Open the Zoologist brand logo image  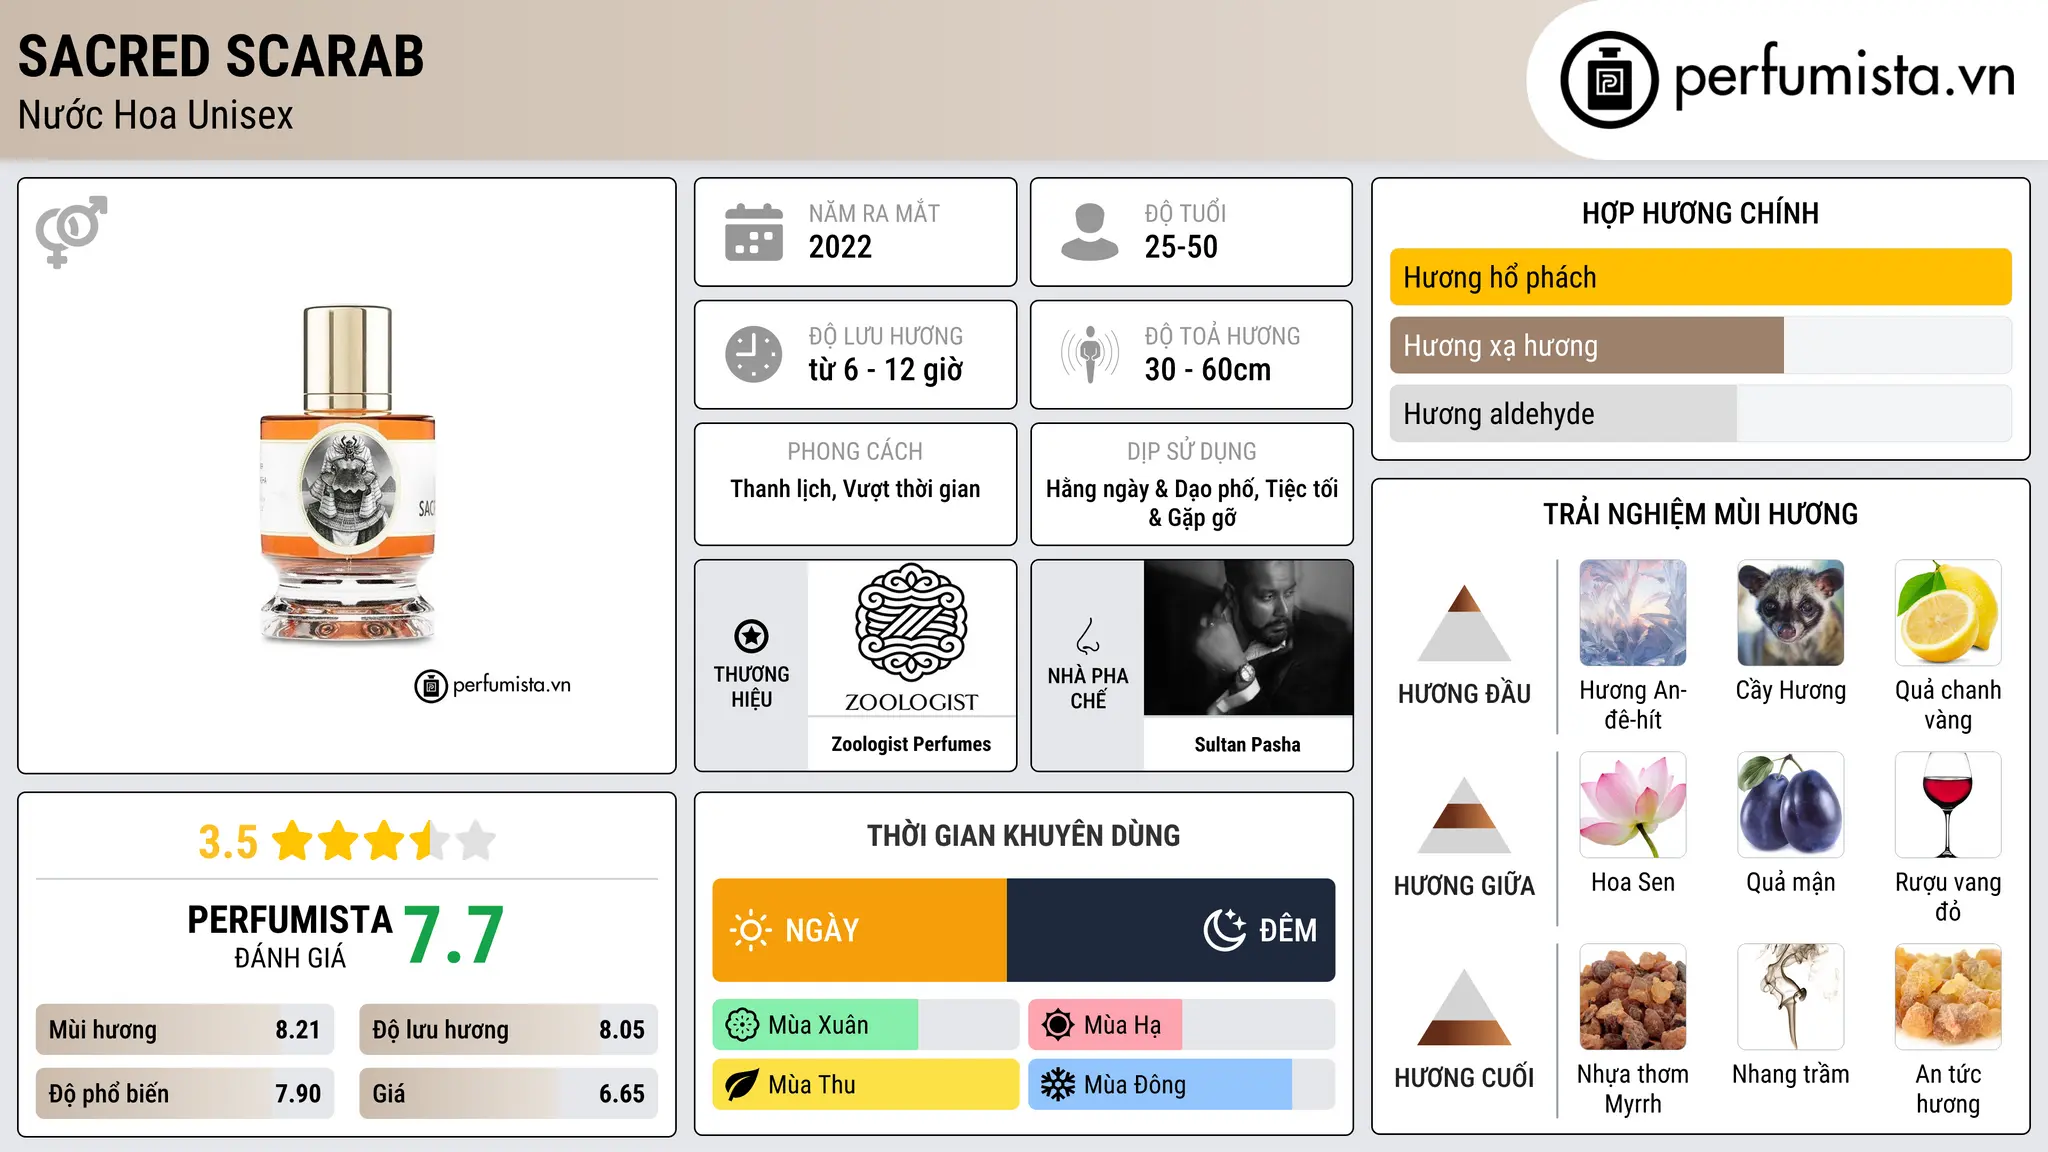point(911,637)
